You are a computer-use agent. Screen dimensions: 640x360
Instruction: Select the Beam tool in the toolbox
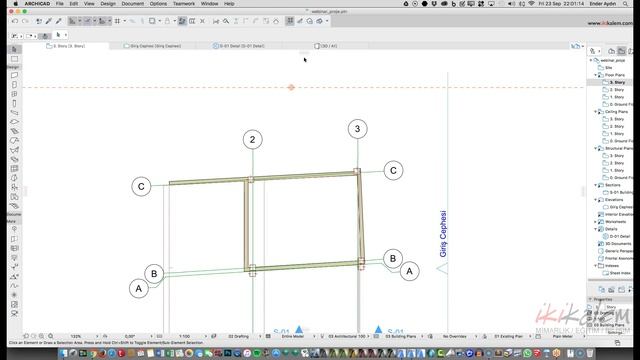coord(14,113)
